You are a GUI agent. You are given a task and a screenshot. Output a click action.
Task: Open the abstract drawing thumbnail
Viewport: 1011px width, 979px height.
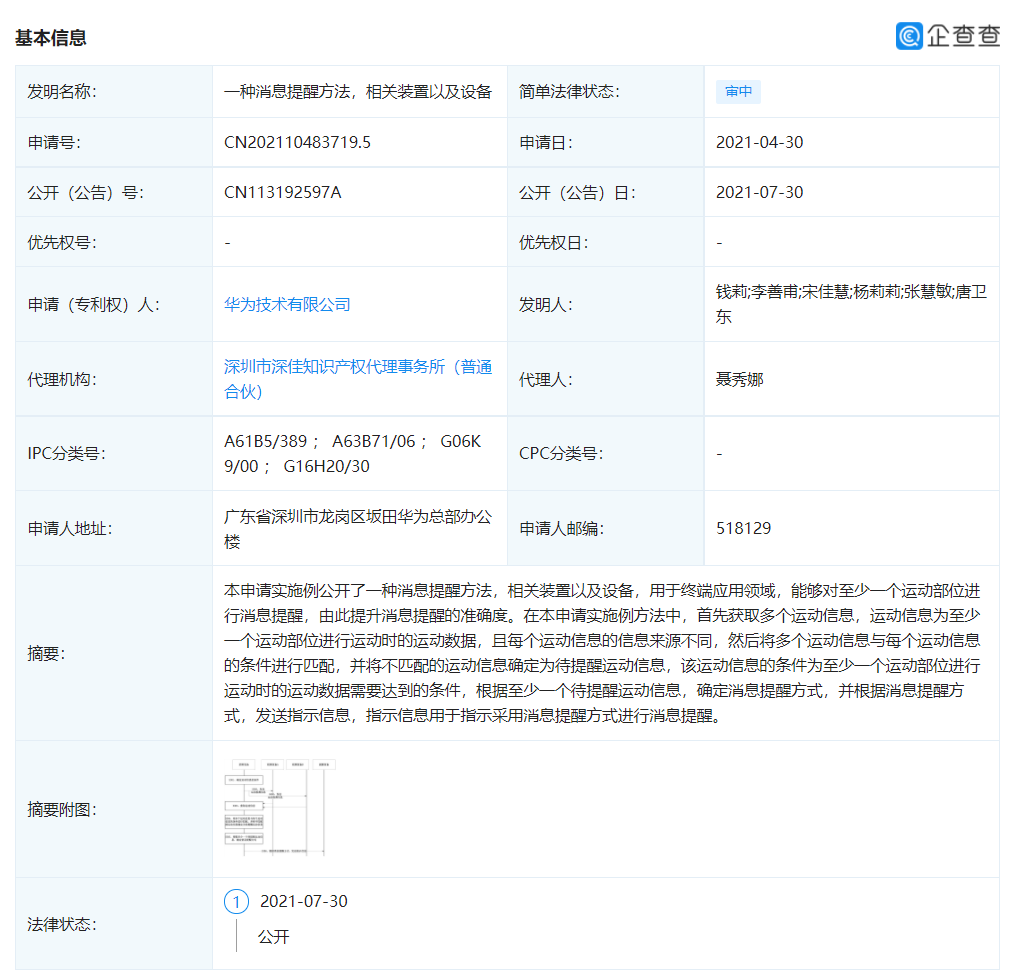pyautogui.click(x=280, y=807)
